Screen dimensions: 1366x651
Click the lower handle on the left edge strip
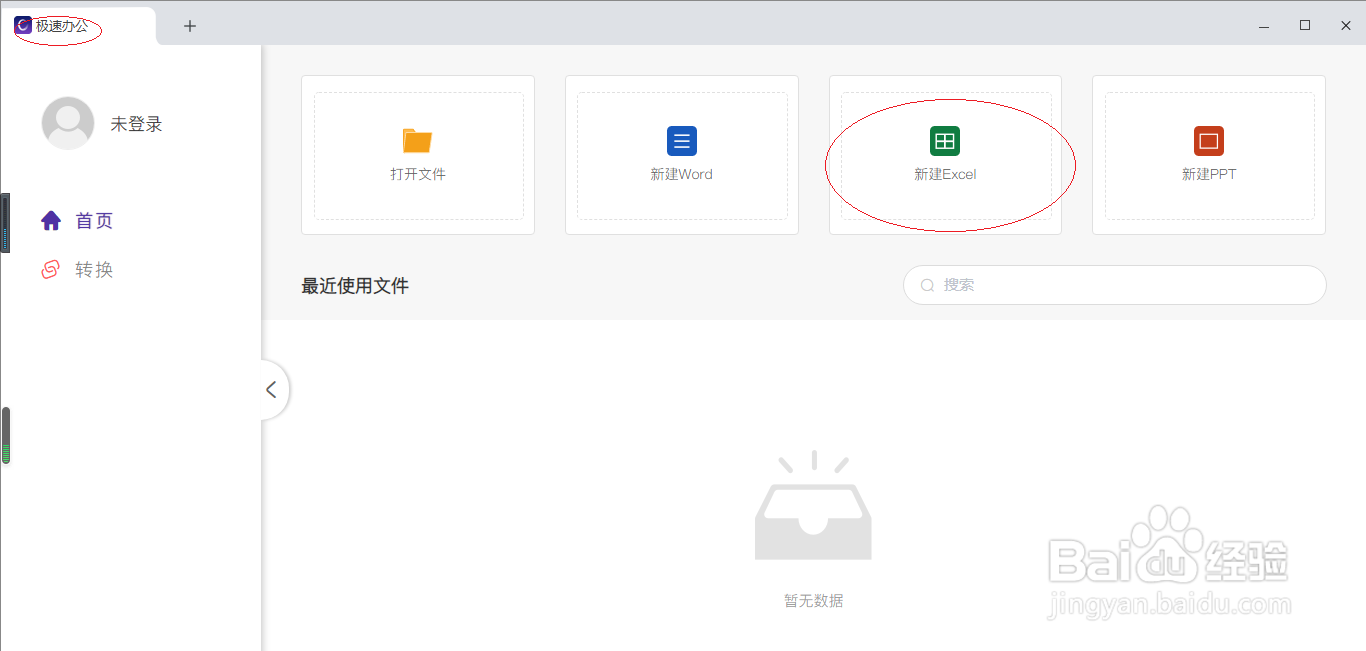pyautogui.click(x=5, y=437)
